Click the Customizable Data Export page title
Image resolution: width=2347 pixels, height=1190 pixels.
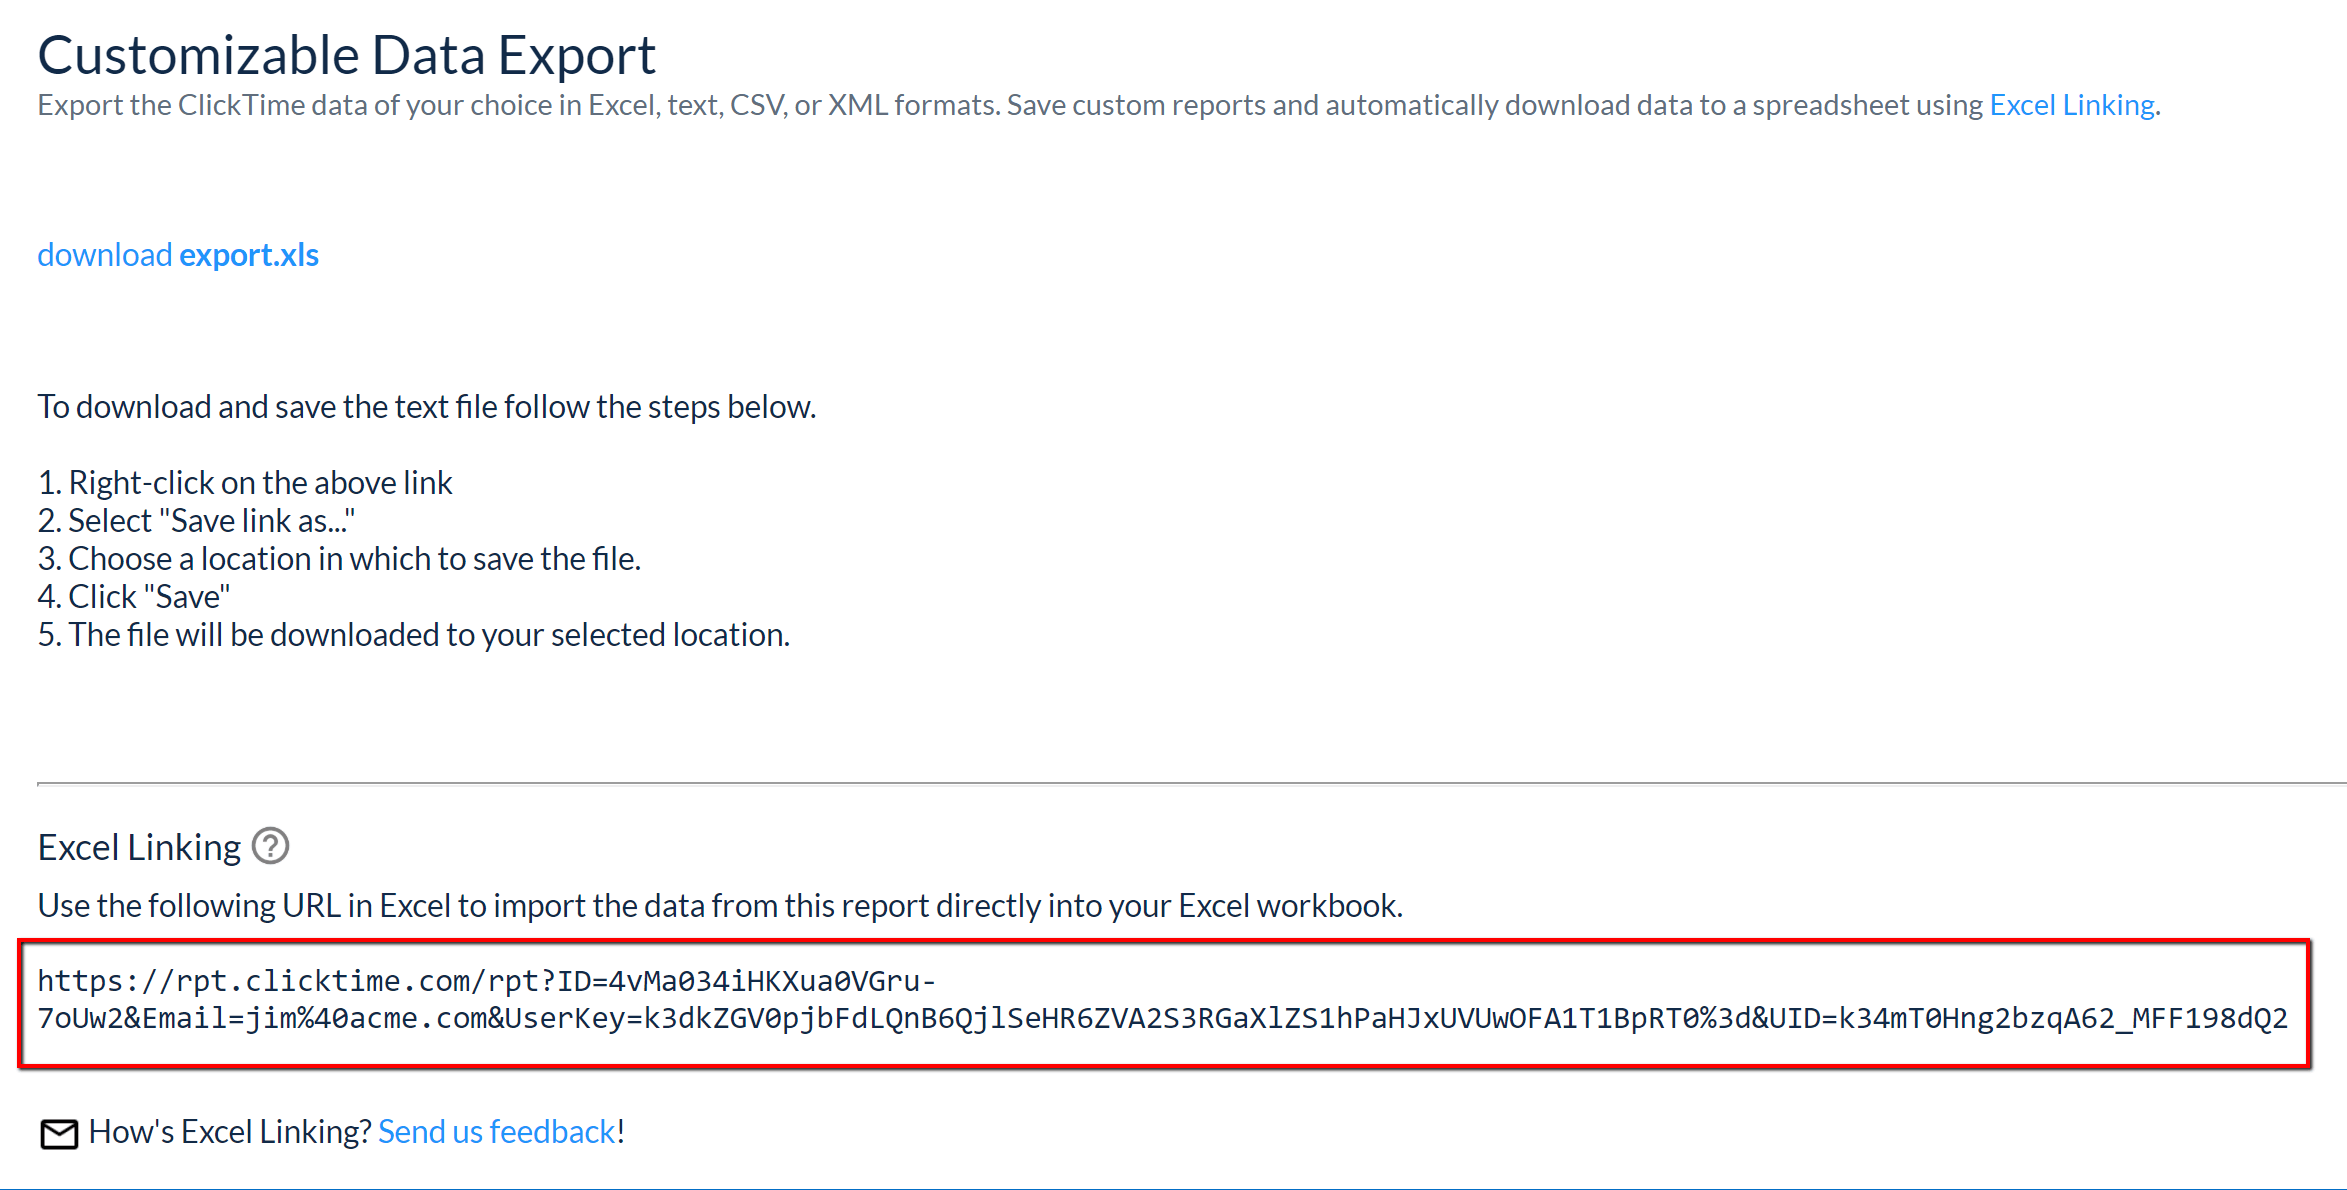pos(347,55)
